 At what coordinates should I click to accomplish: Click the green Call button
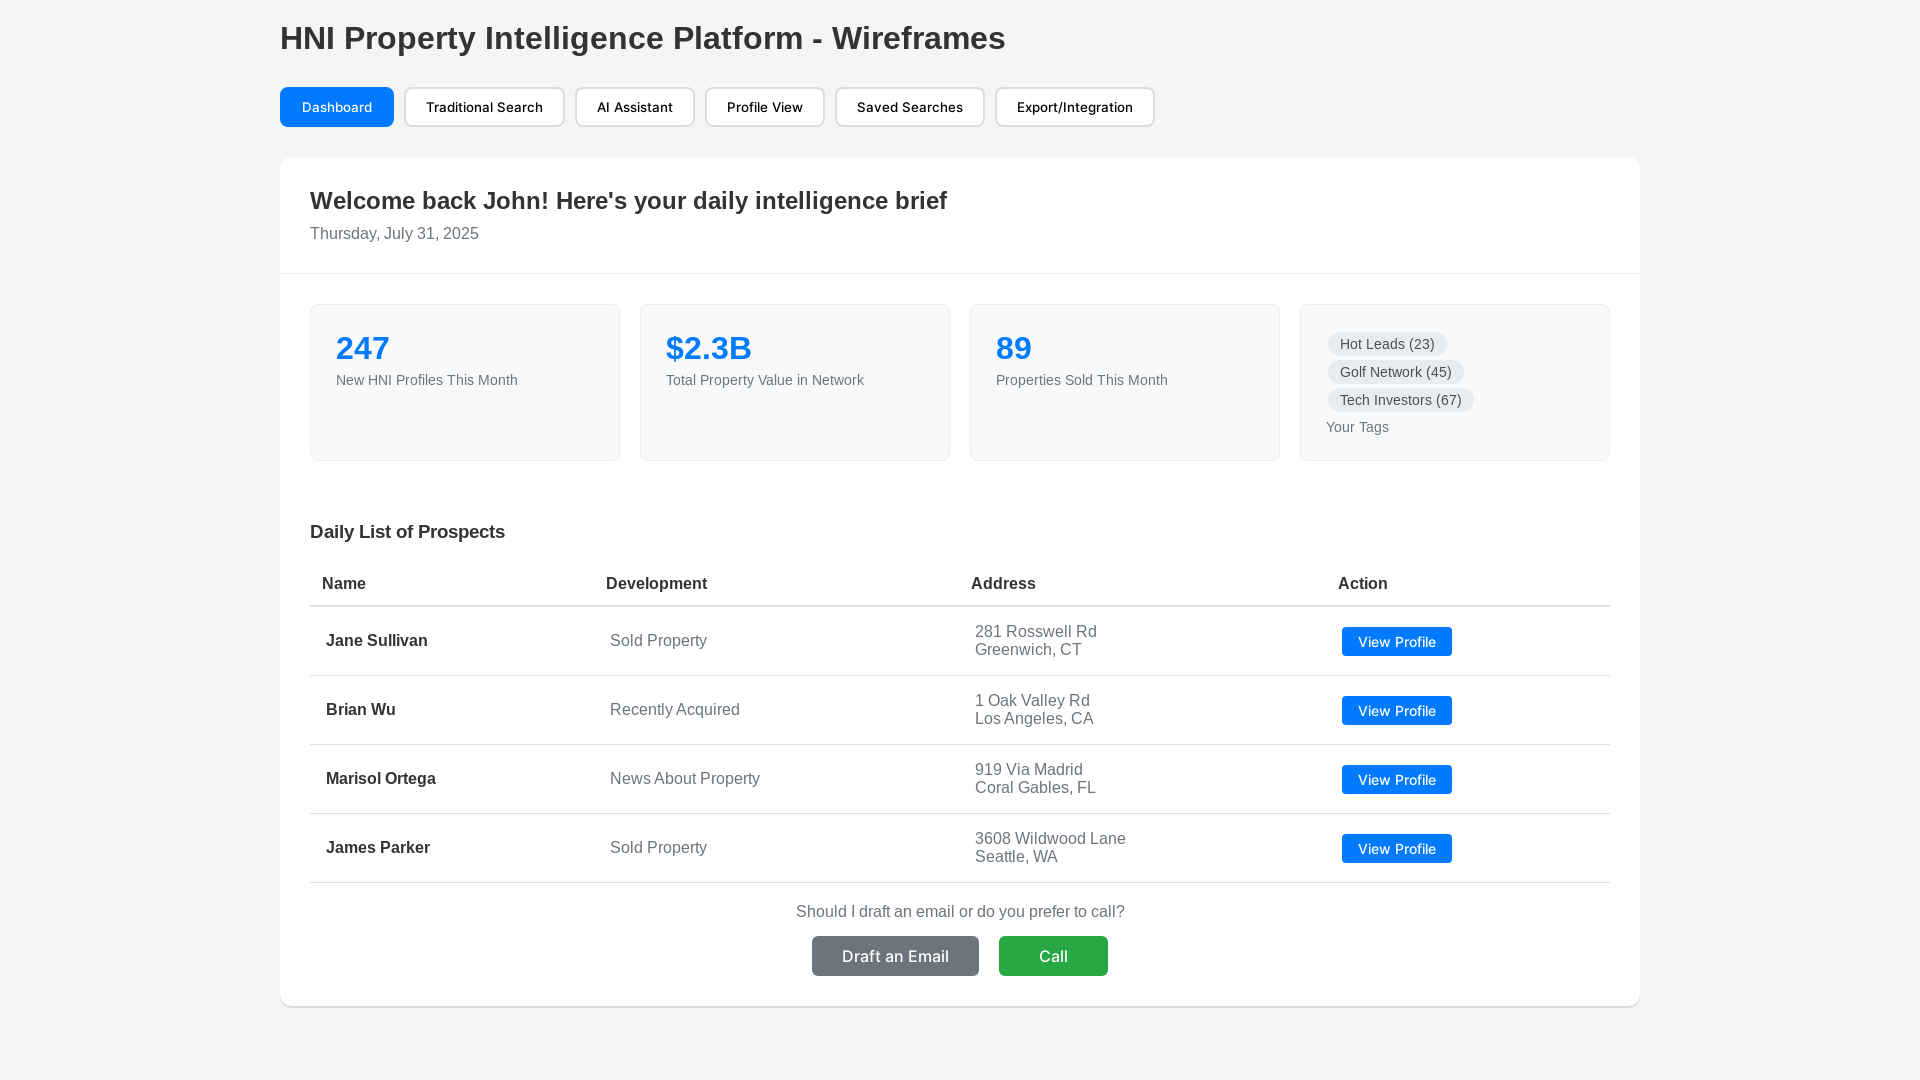[1053, 956]
